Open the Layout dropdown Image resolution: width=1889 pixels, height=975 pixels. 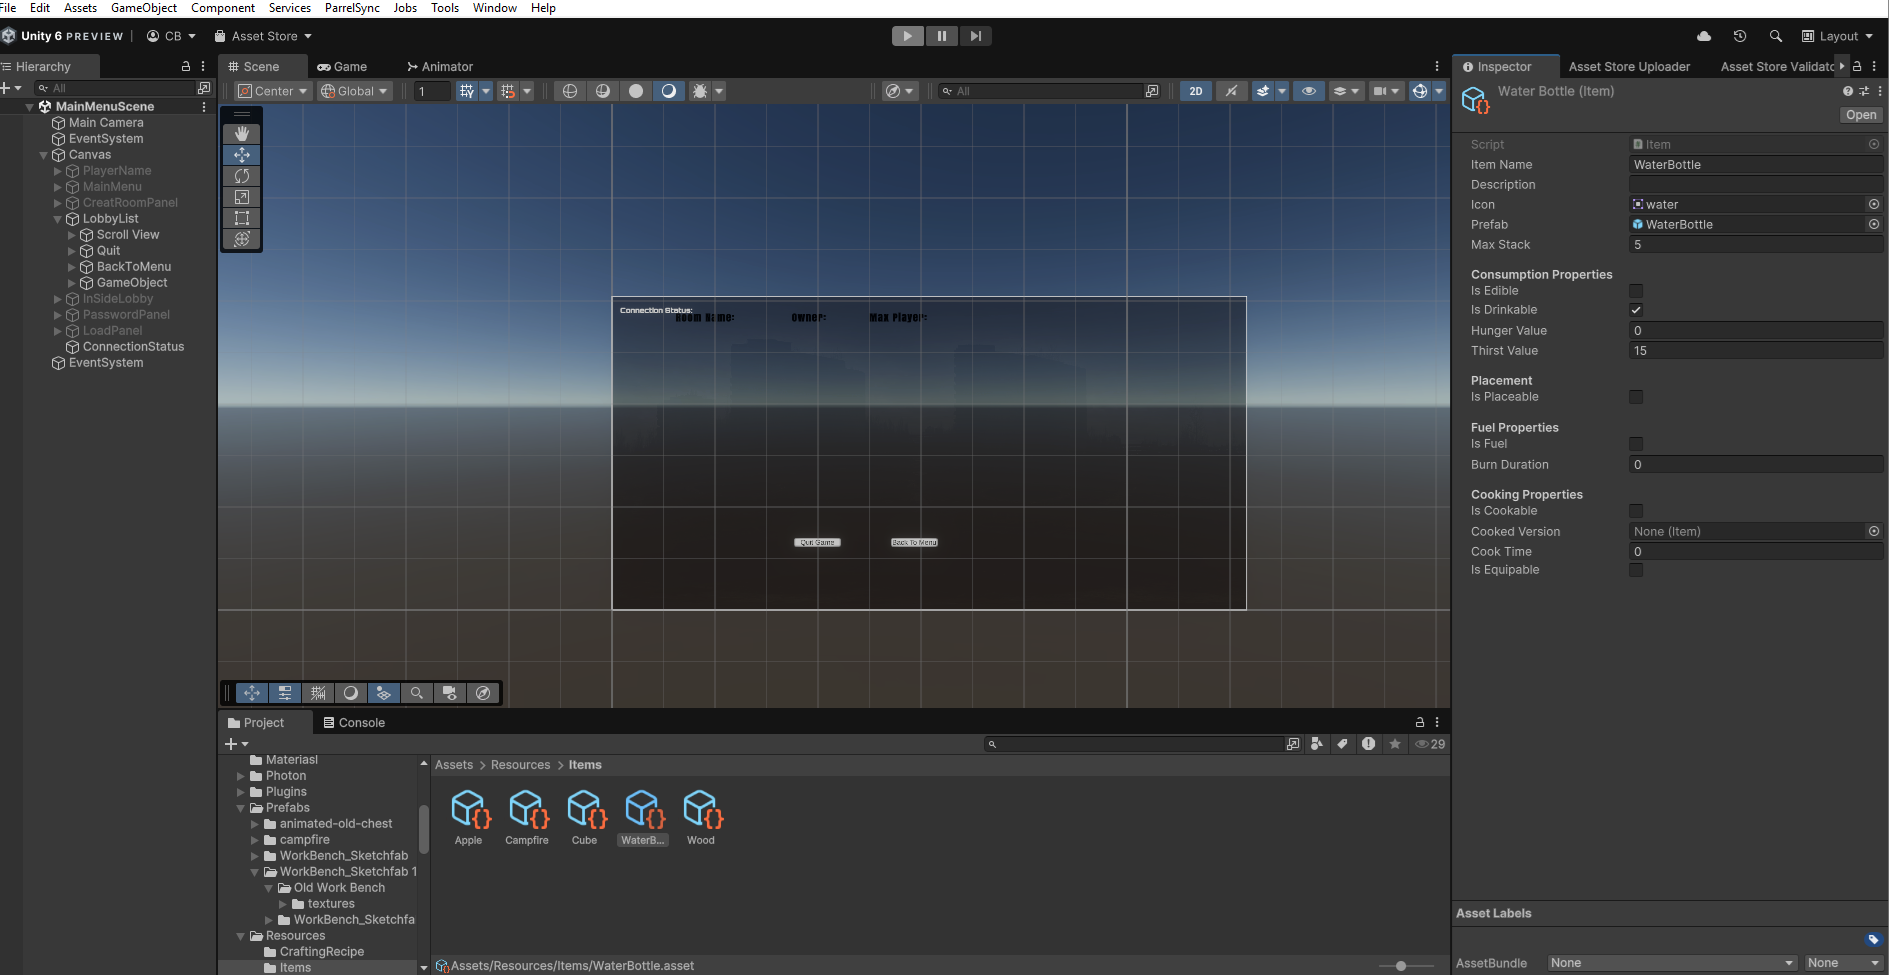[1838, 36]
